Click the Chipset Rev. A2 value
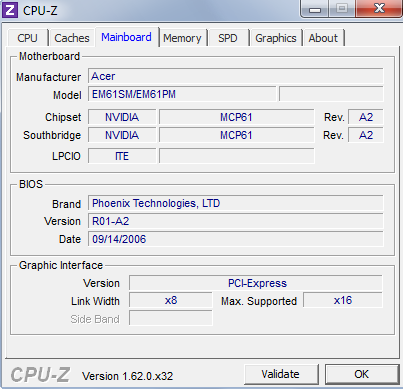The height and width of the screenshot is (389, 403). (x=366, y=117)
